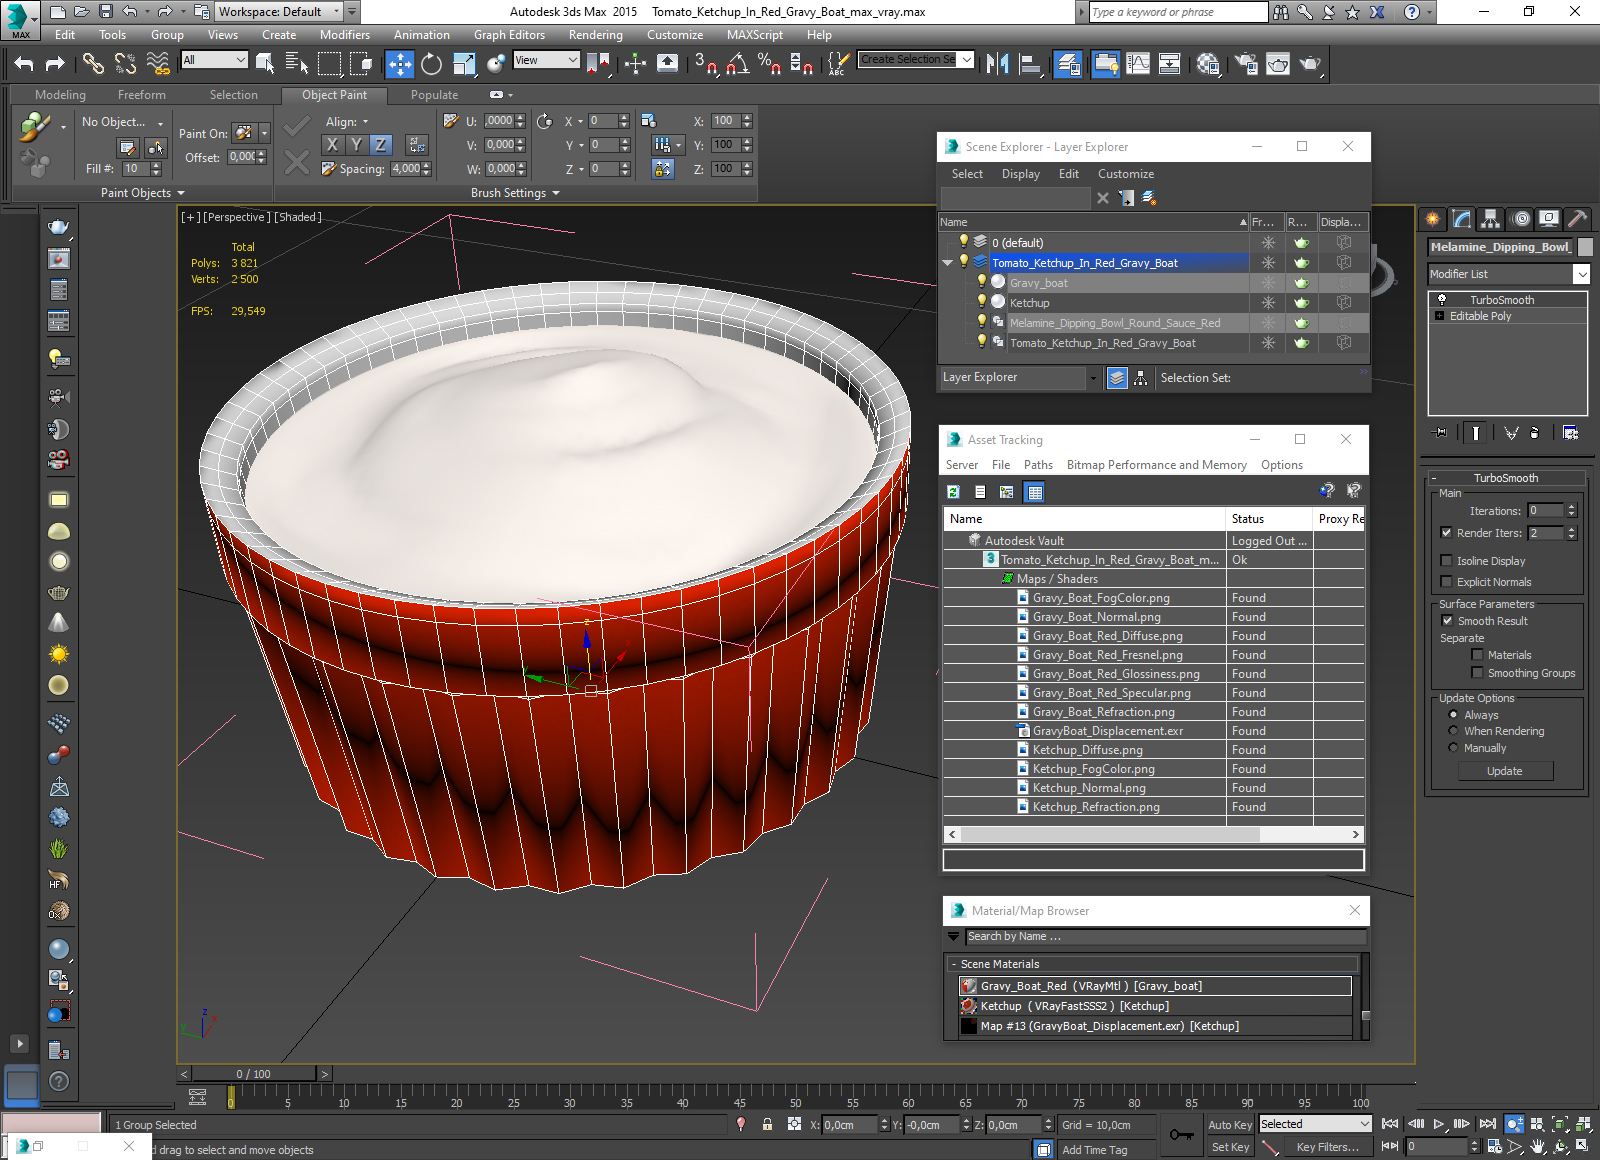Switch Asset Tracking to table view icon
The height and width of the screenshot is (1160, 1600).
point(1035,492)
